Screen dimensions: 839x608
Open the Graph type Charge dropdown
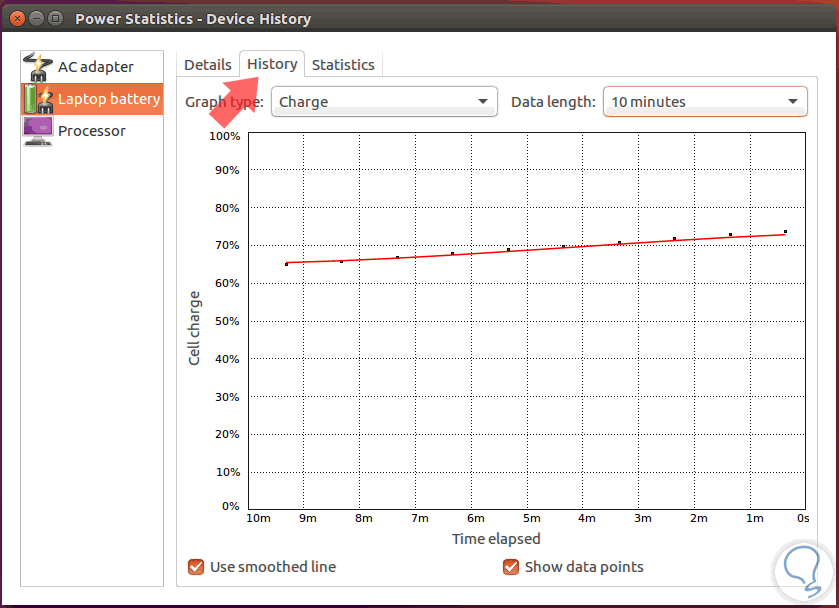point(384,102)
